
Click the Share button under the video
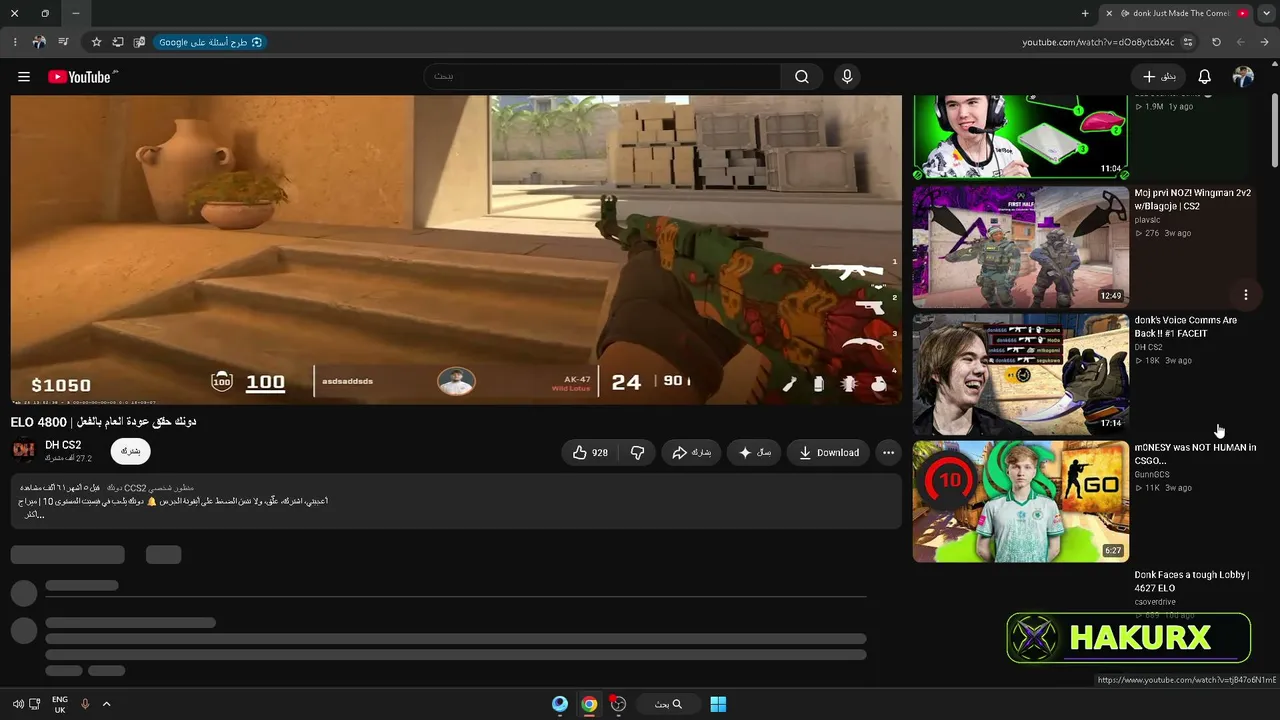[x=691, y=453]
